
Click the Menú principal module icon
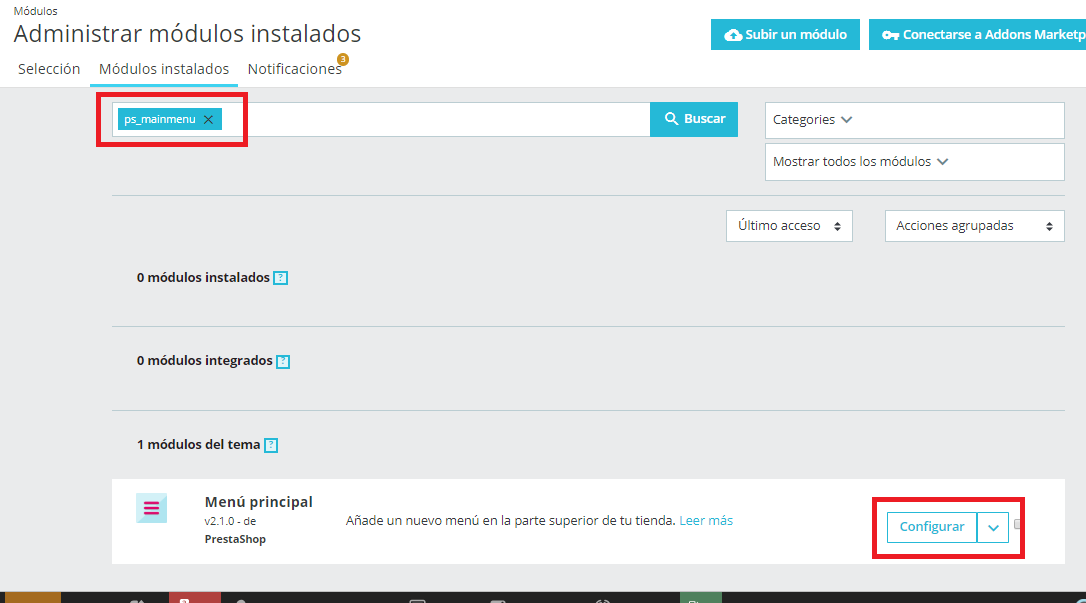click(x=152, y=508)
